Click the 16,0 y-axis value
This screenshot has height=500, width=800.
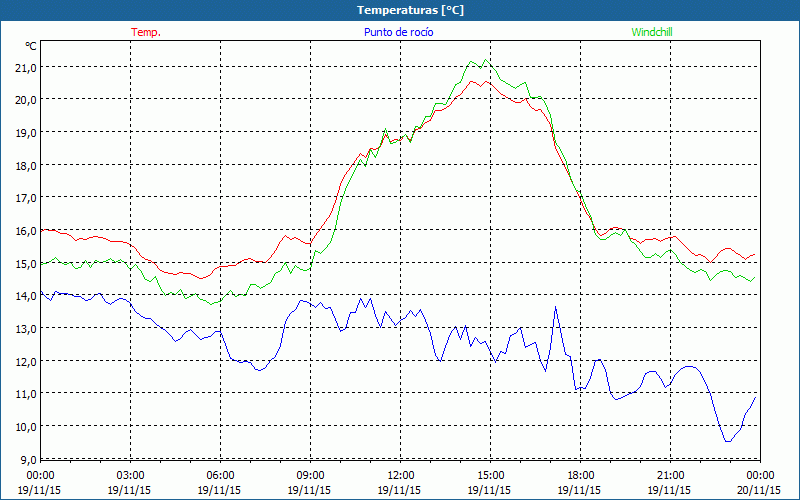tap(26, 231)
